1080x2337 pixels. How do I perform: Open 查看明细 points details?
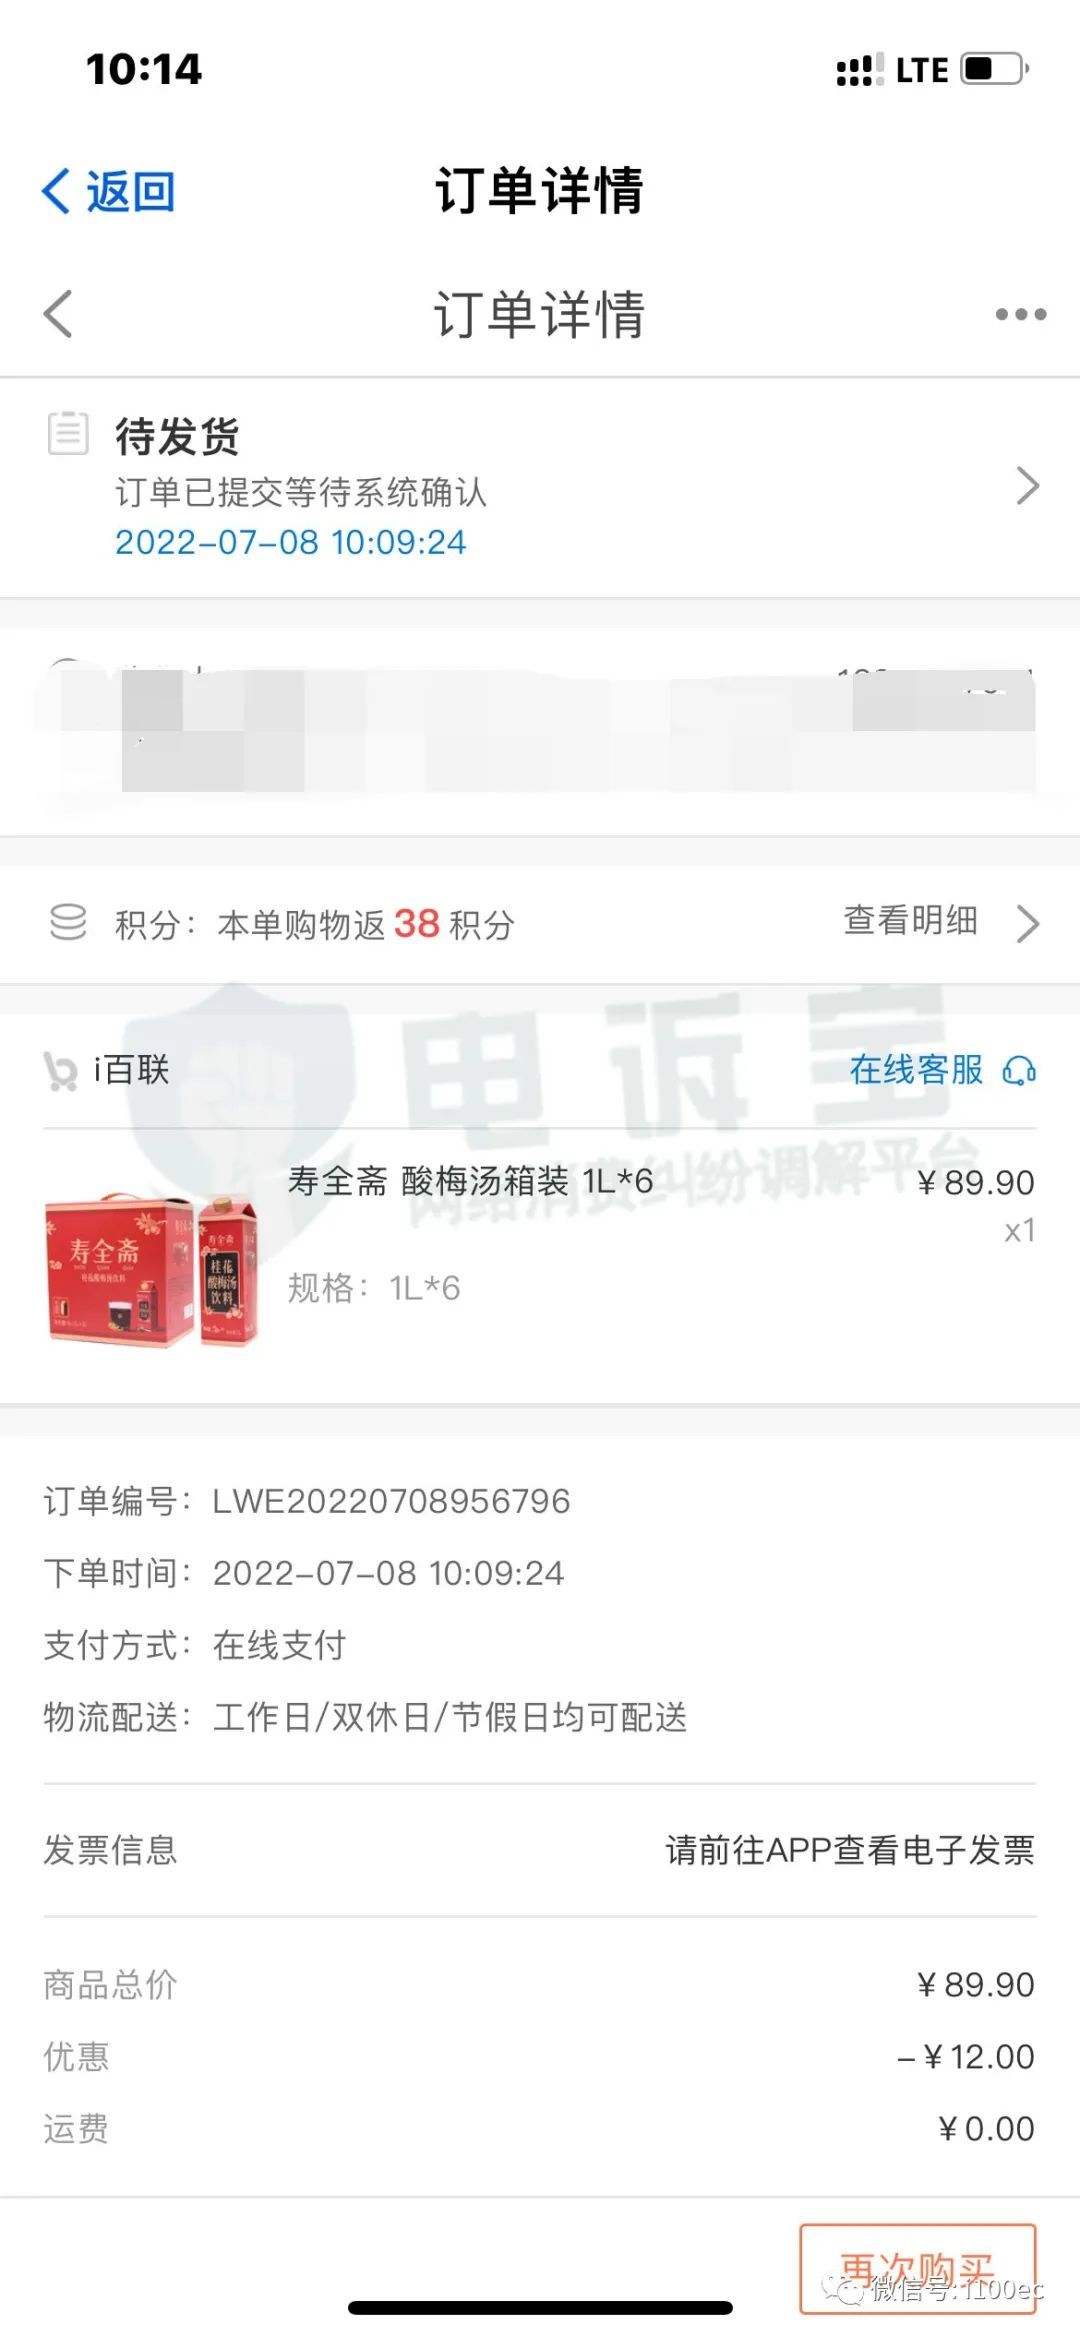(x=910, y=921)
